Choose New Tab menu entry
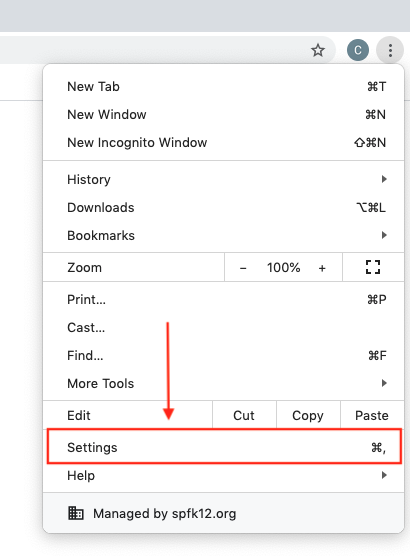 tap(223, 86)
